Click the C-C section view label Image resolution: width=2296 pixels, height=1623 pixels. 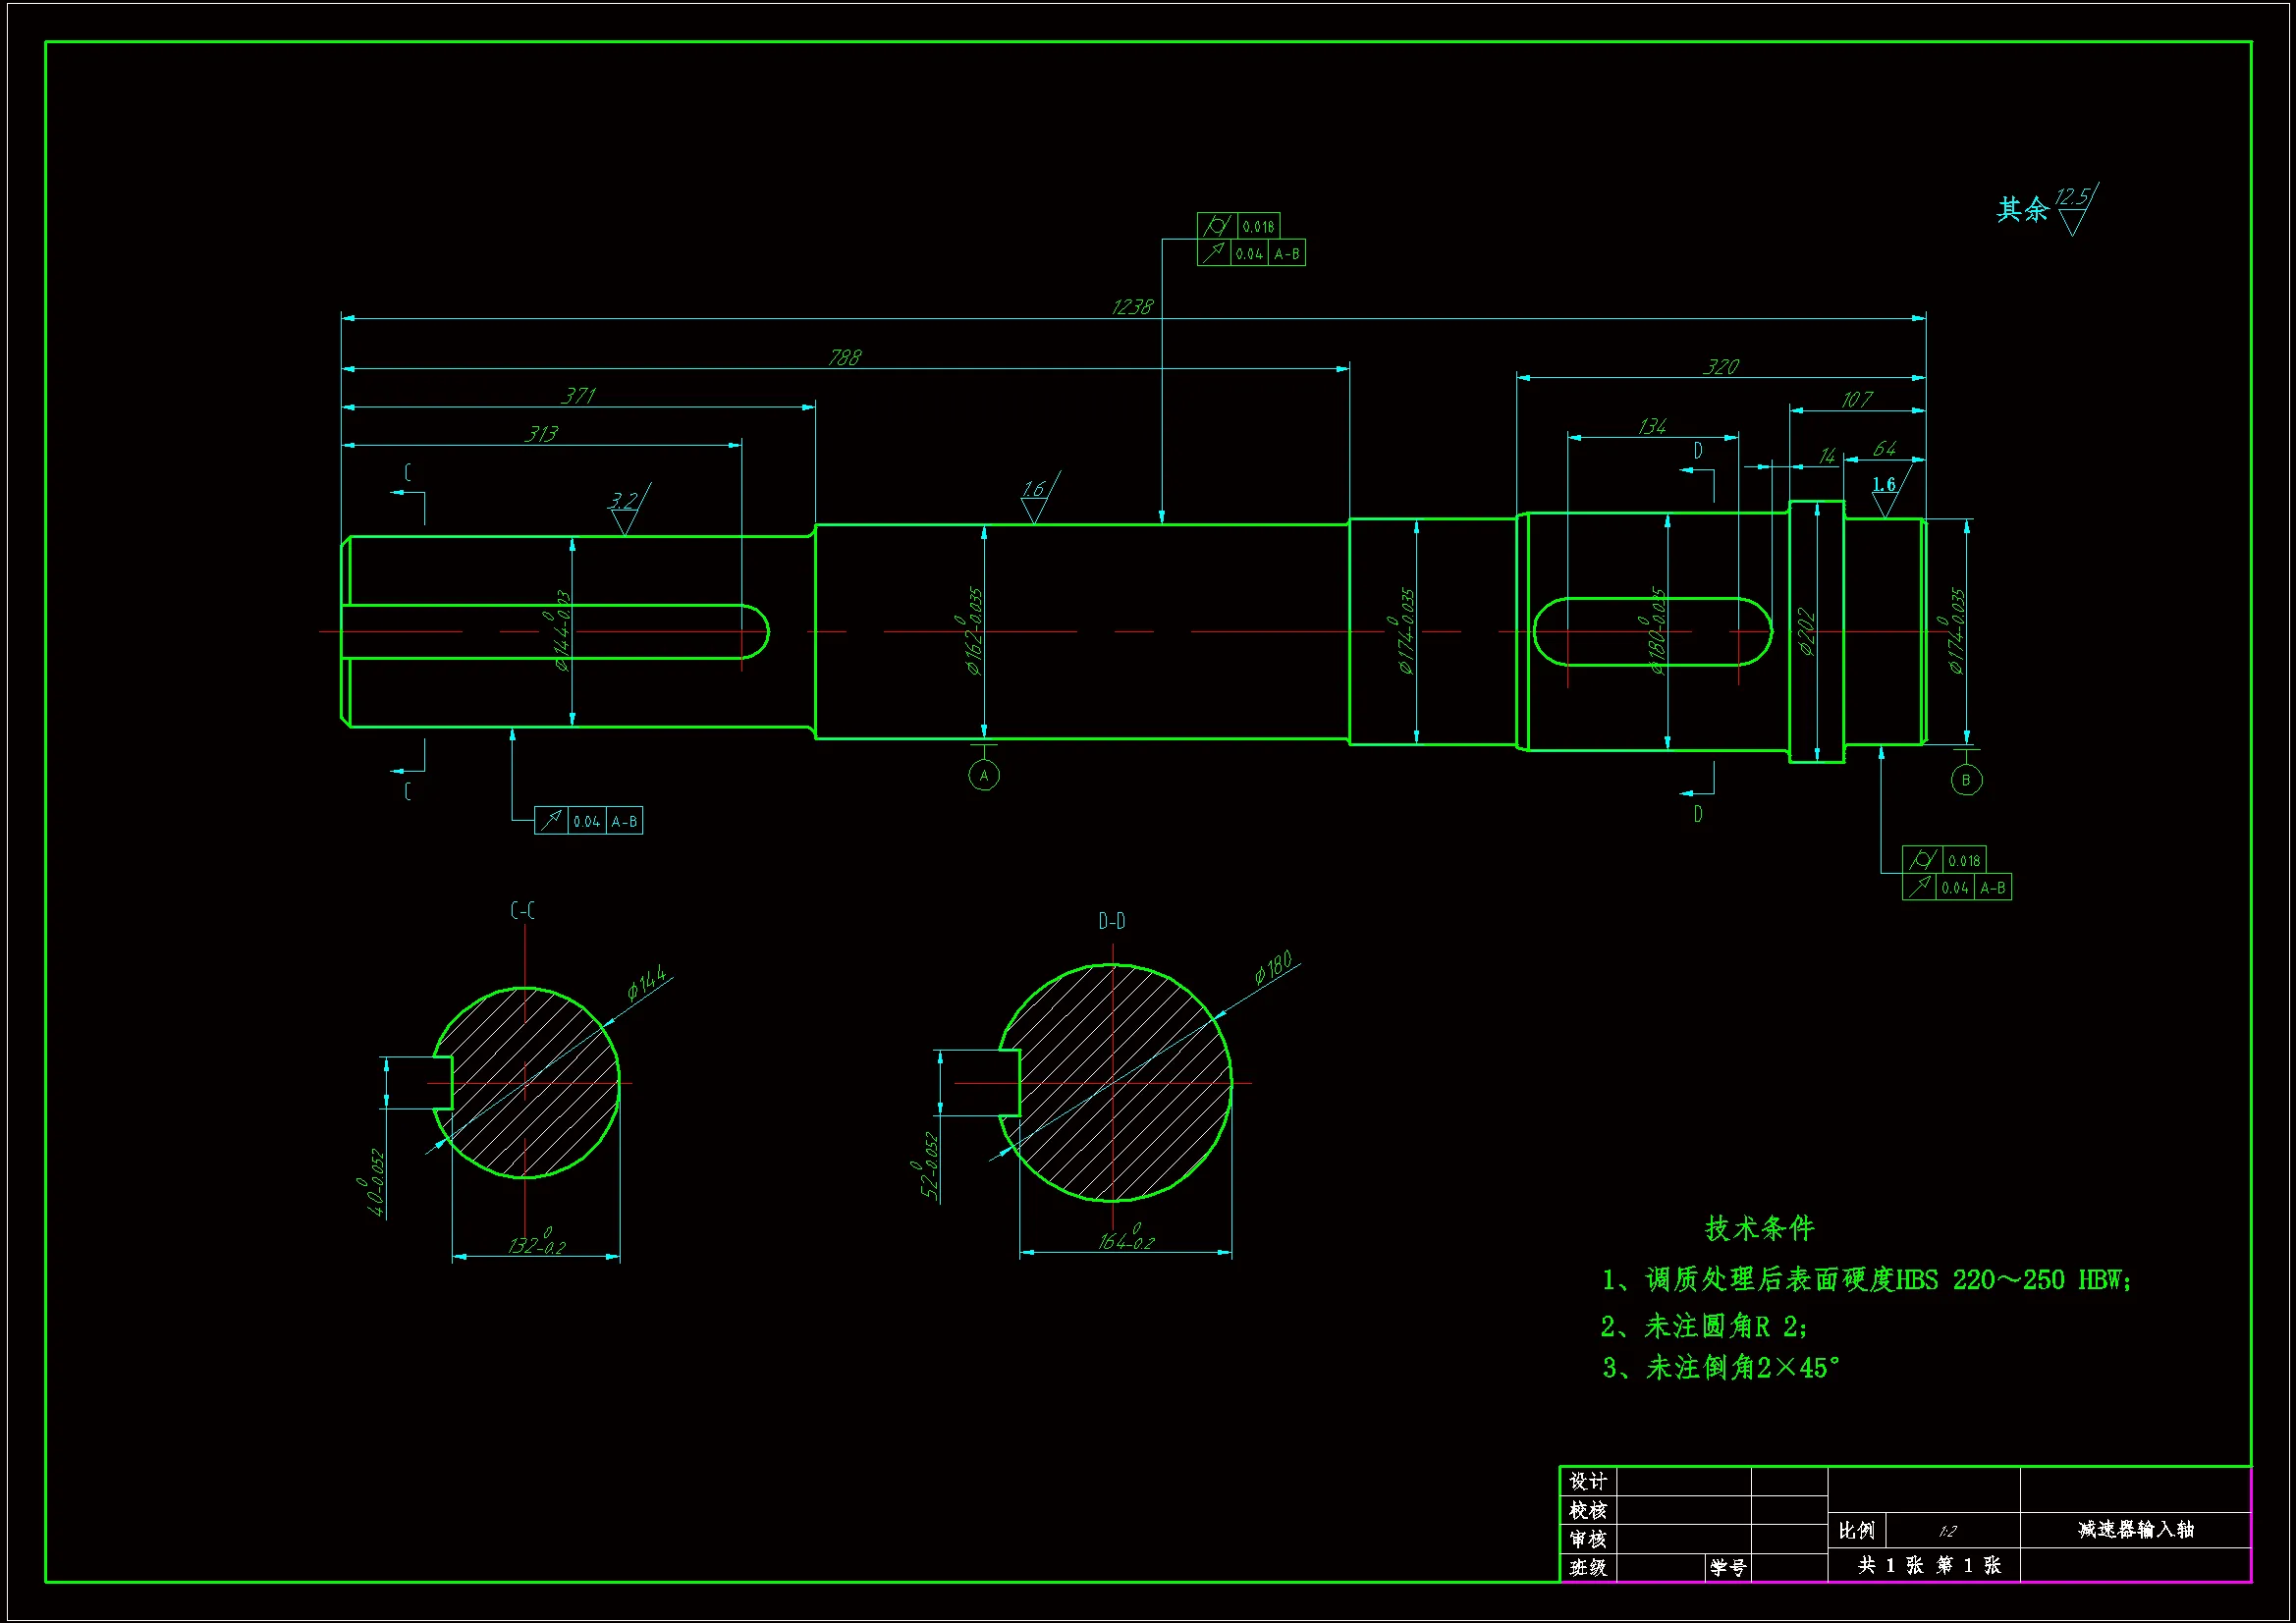point(522,910)
